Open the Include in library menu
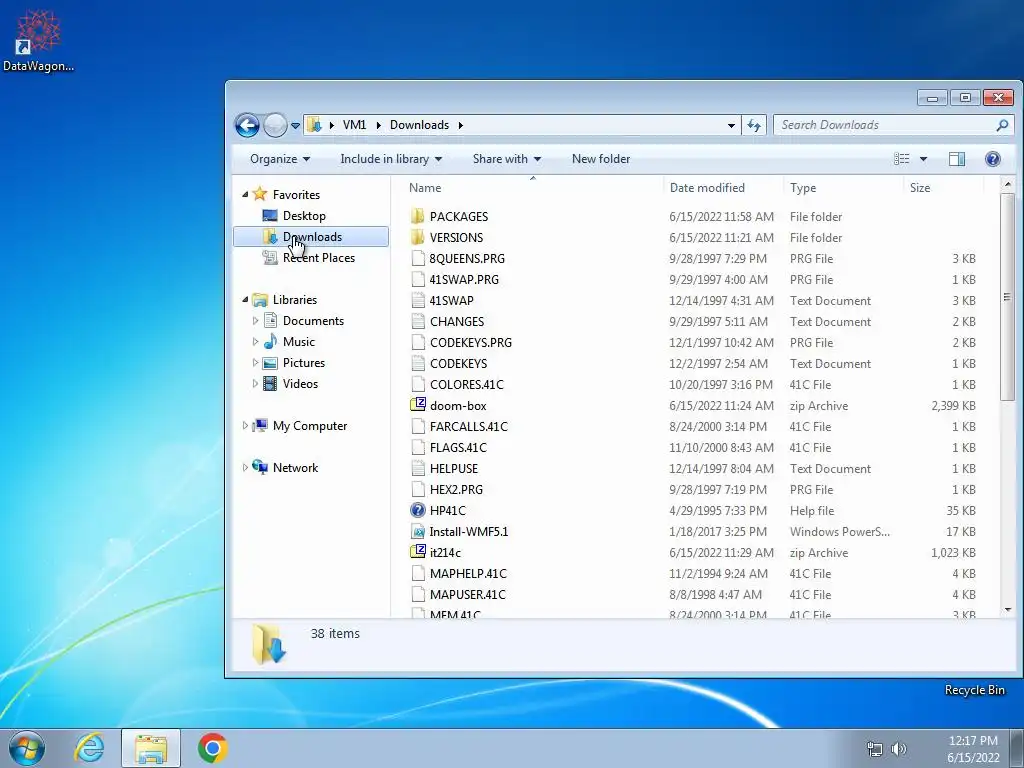 coord(391,159)
